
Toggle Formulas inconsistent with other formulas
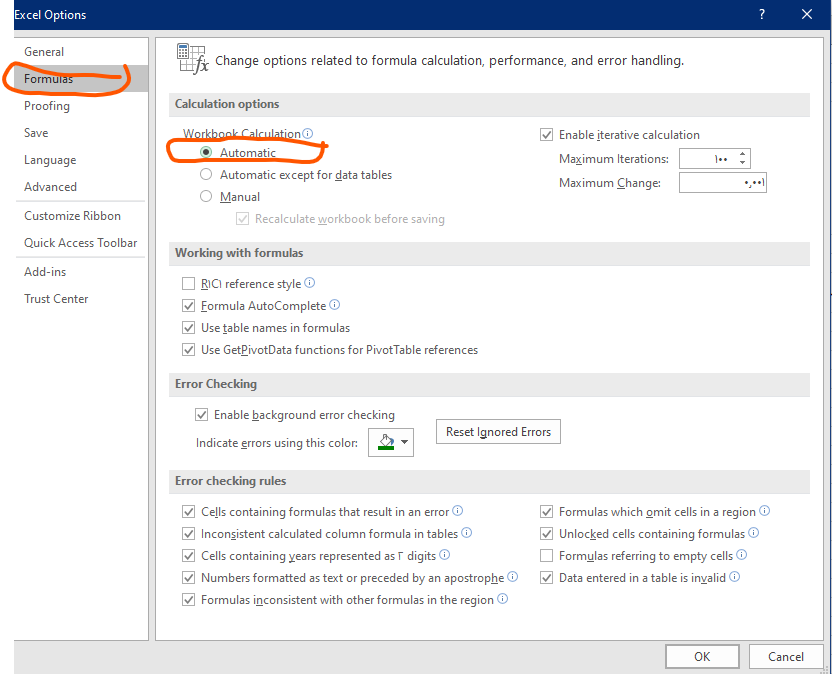pos(188,600)
